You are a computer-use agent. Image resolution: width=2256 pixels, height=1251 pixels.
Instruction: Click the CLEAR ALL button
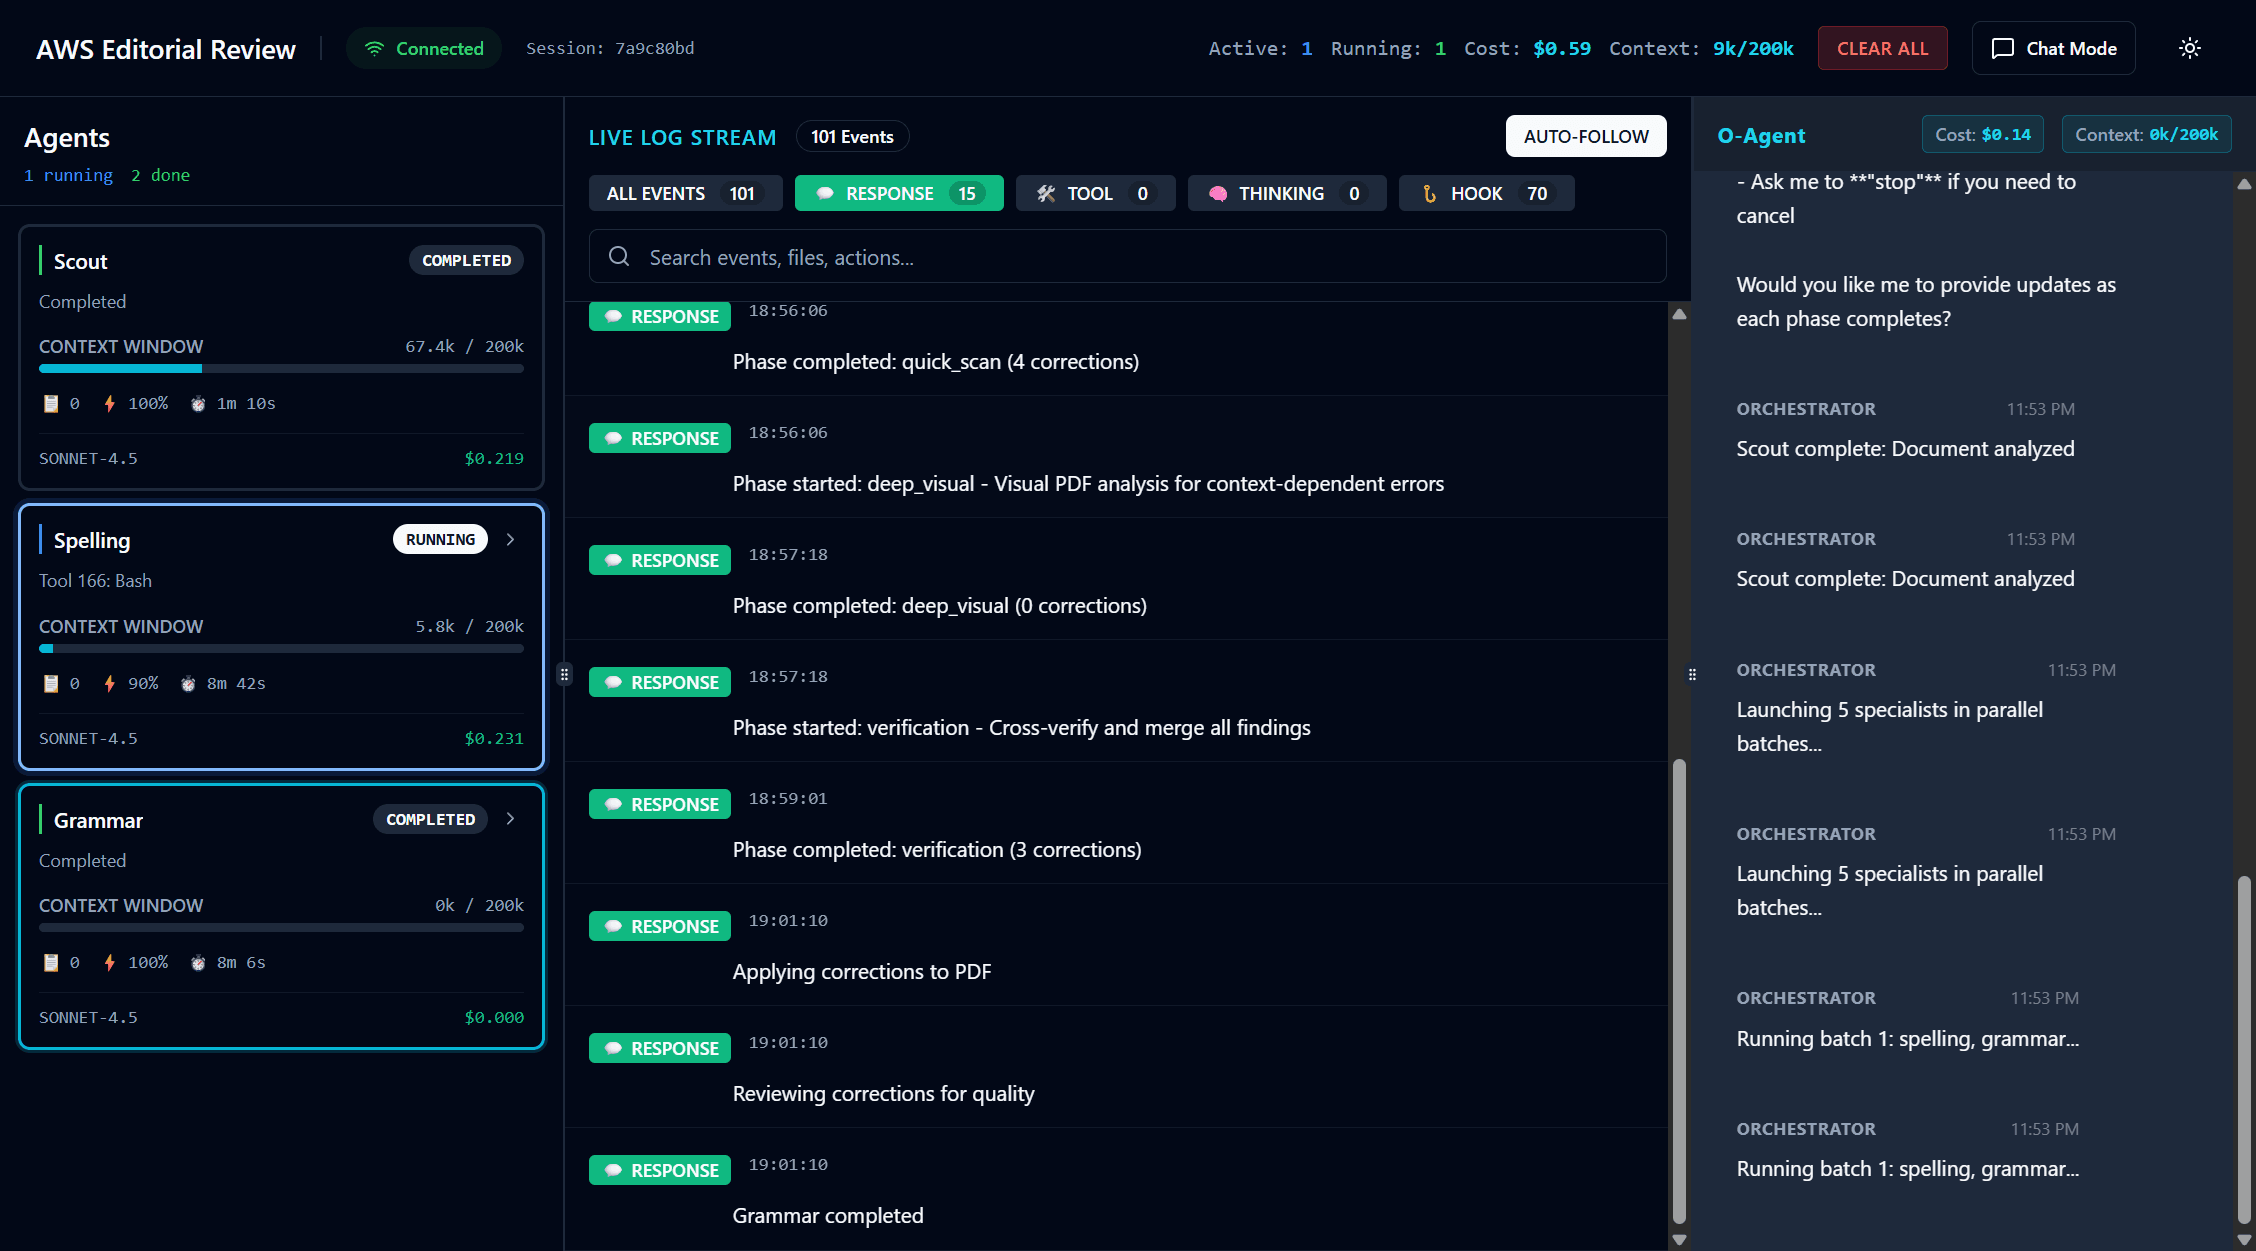coord(1882,47)
